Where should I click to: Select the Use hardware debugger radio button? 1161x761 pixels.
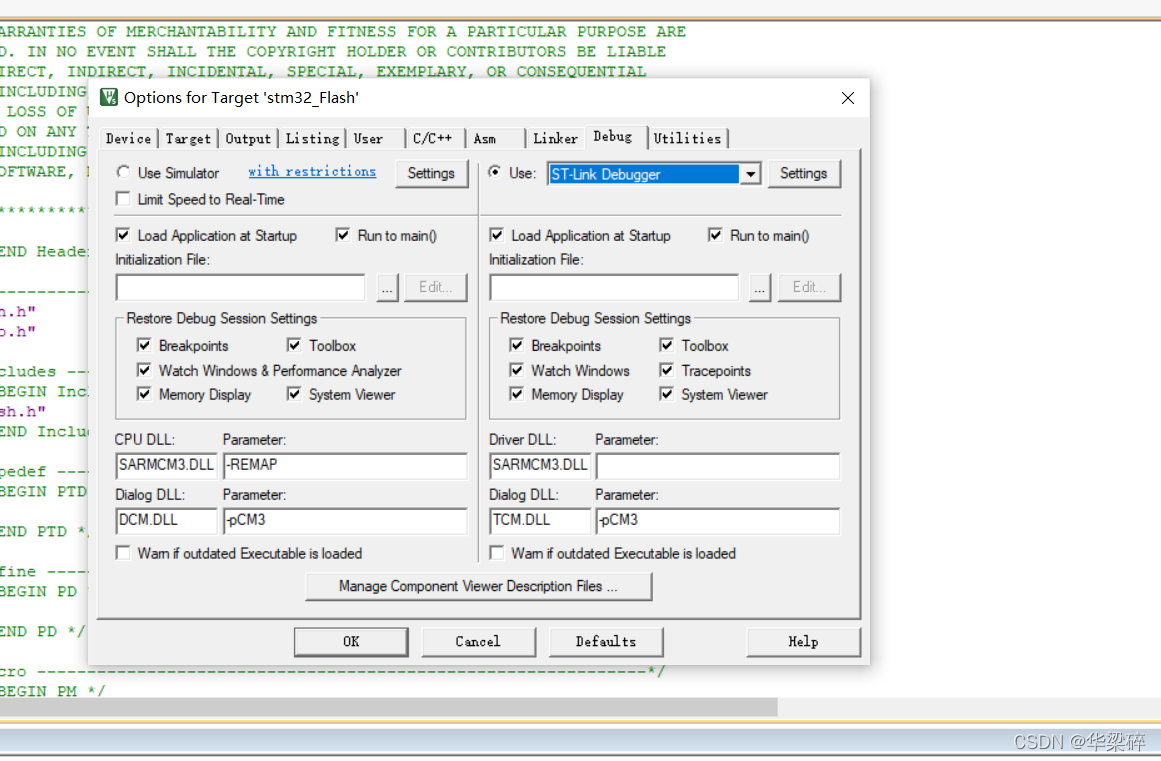tap(495, 172)
